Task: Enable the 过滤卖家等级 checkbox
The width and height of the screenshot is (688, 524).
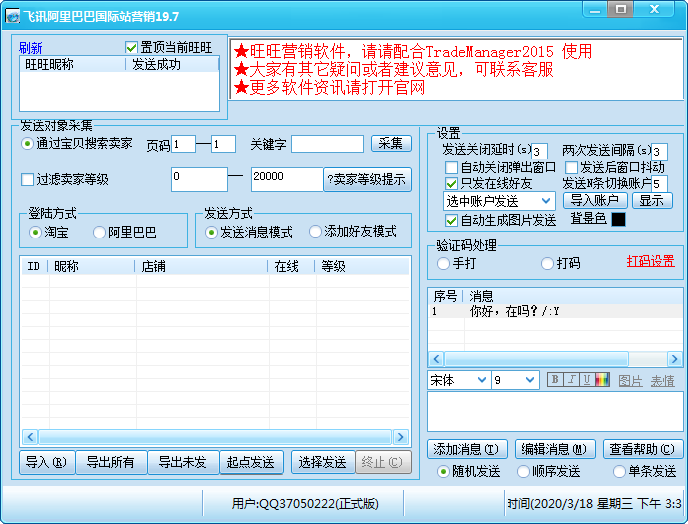Action: pyautogui.click(x=28, y=180)
